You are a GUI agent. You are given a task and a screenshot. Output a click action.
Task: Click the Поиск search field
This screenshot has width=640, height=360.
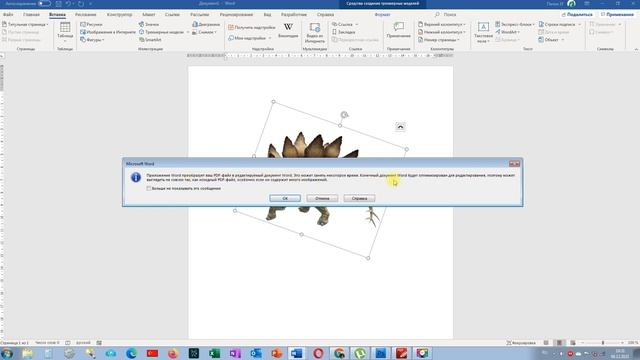tap(450, 15)
